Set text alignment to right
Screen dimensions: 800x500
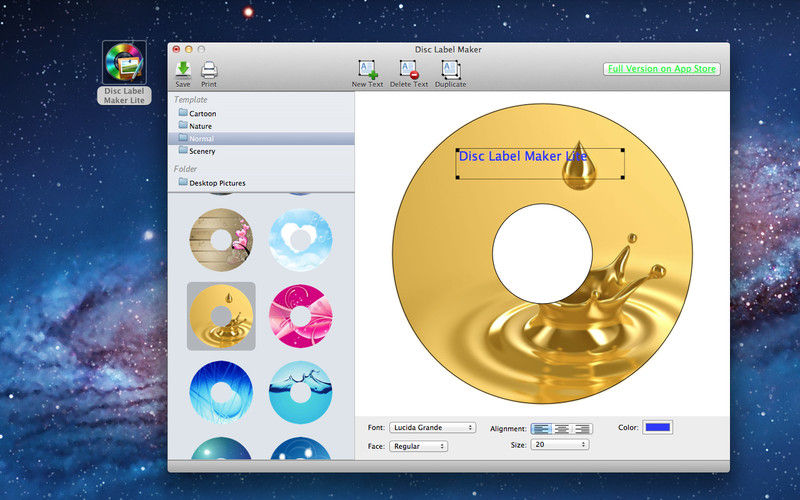click(582, 429)
